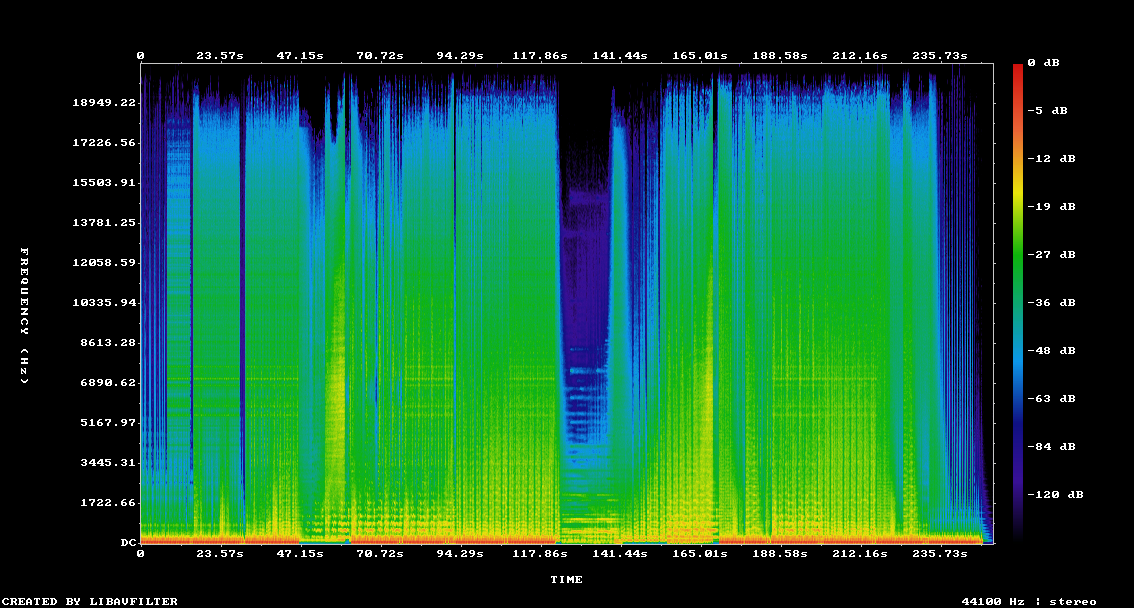Select the 10335.94 frequency axis label
The width and height of the screenshot is (1134, 608).
tap(104, 303)
